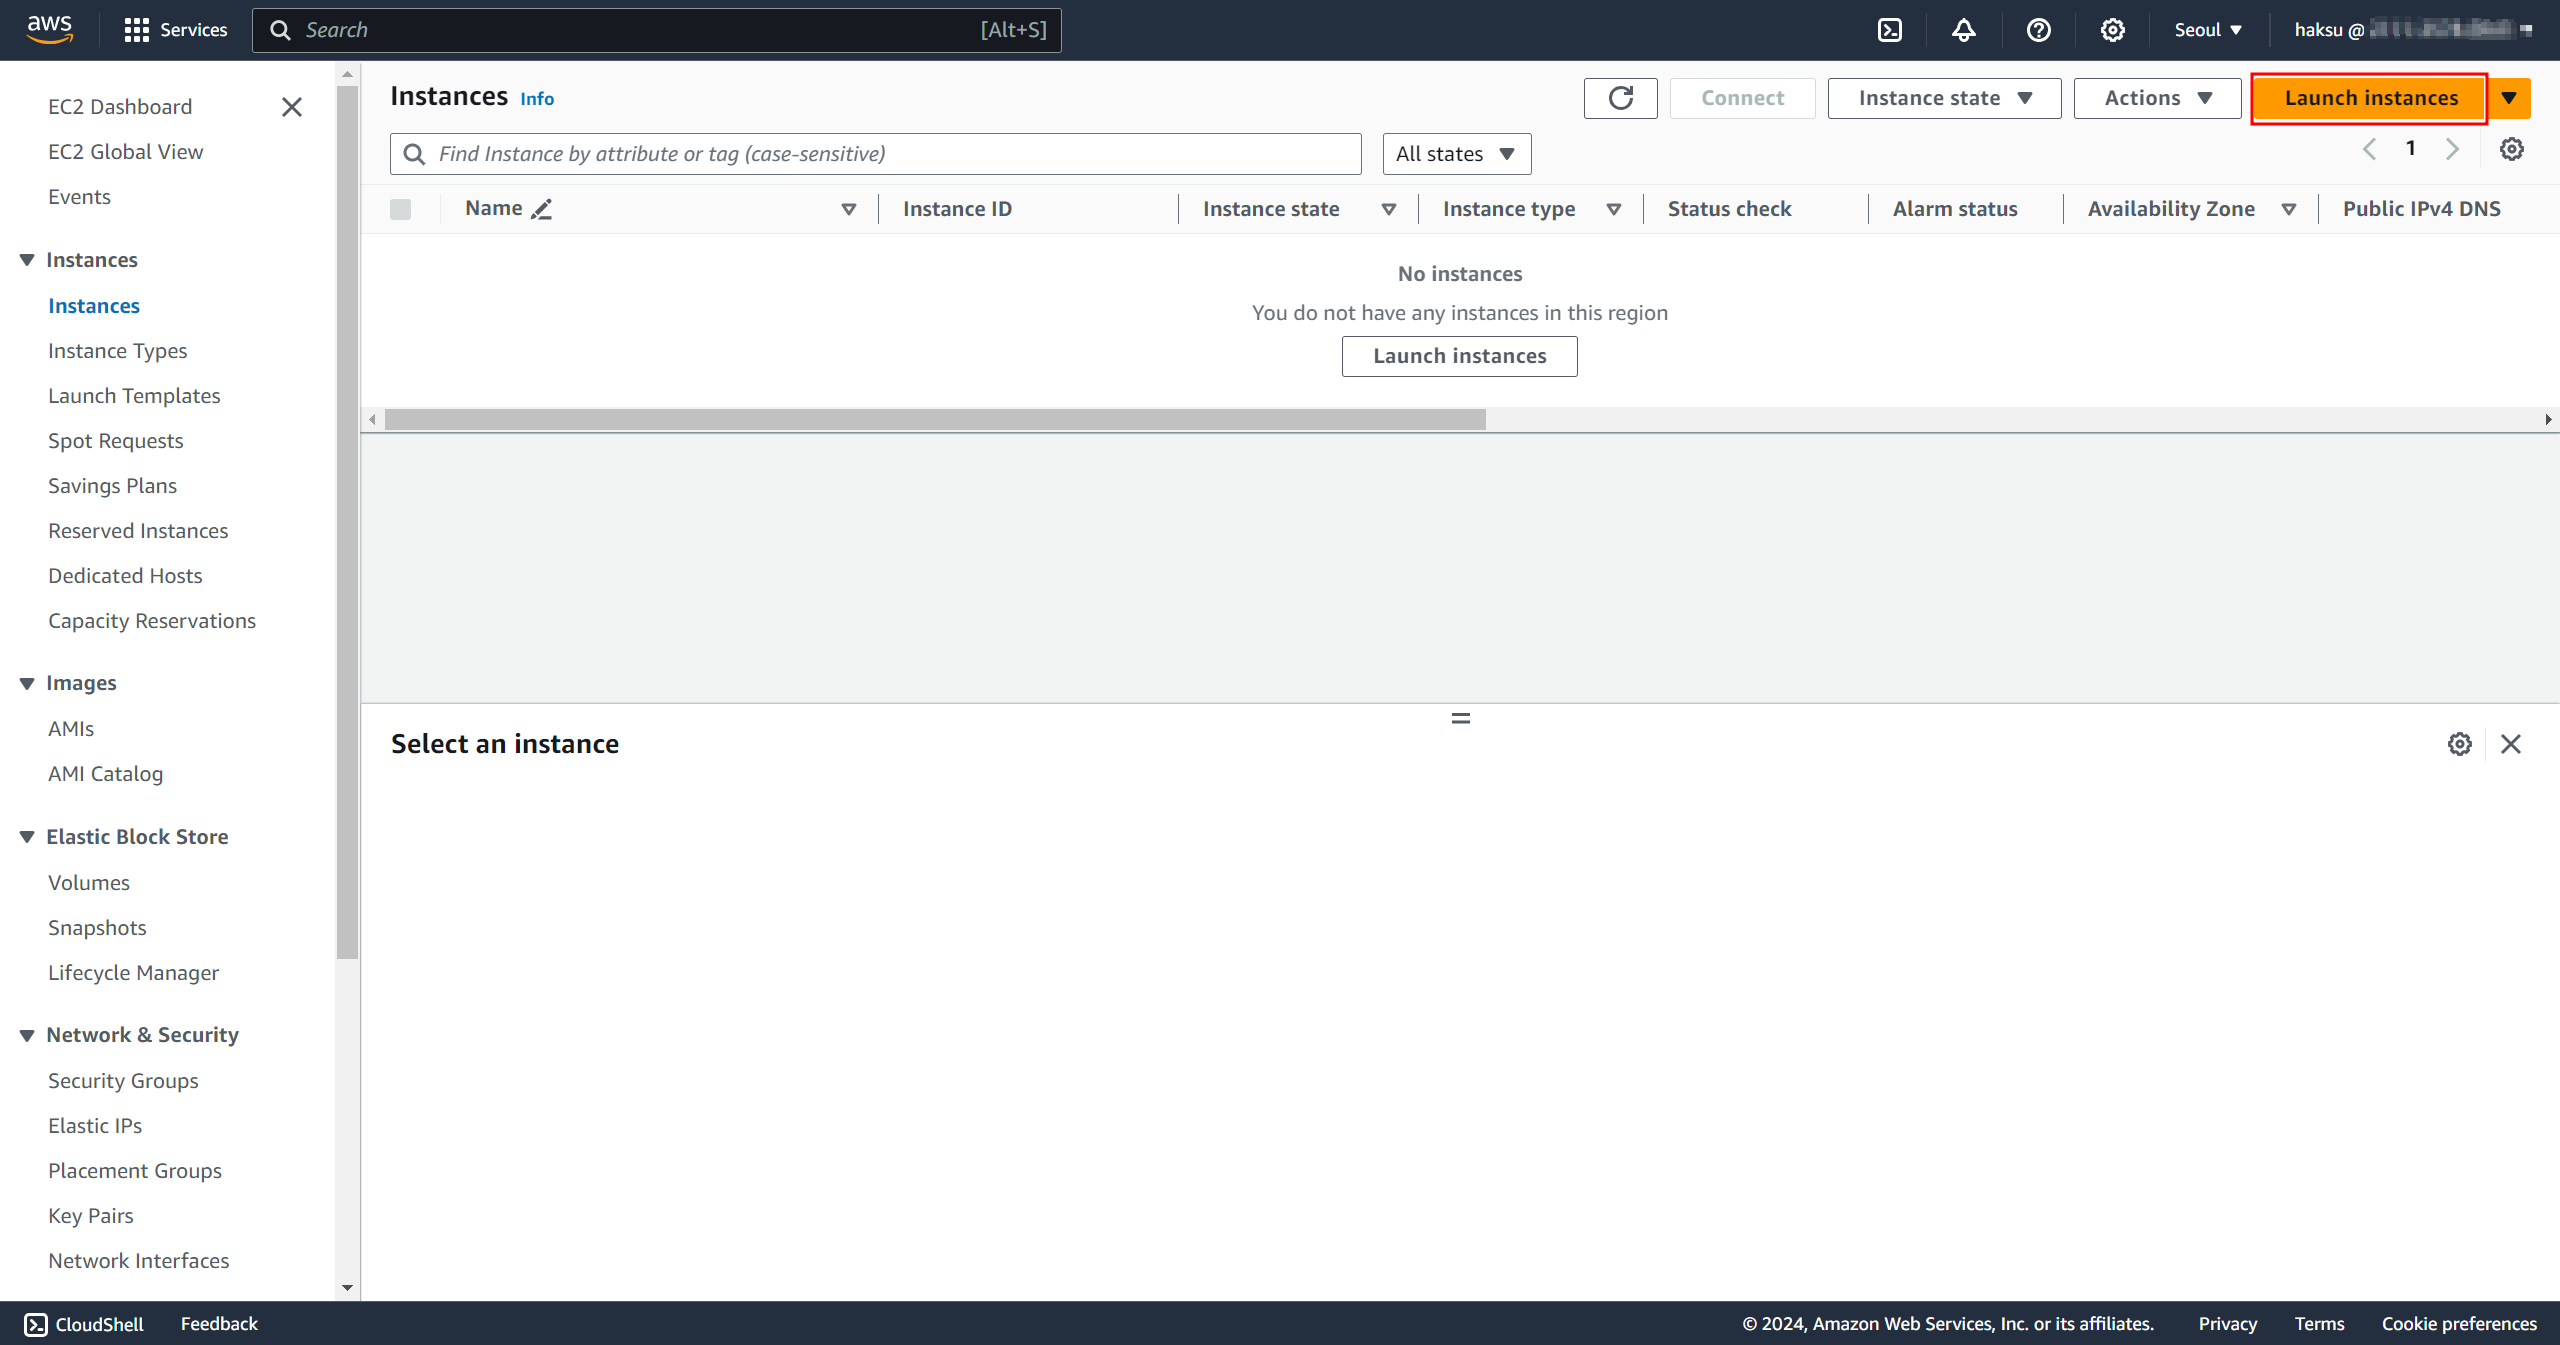Open the All states filter dropdown
The image size is (2560, 1345).
pos(1456,154)
